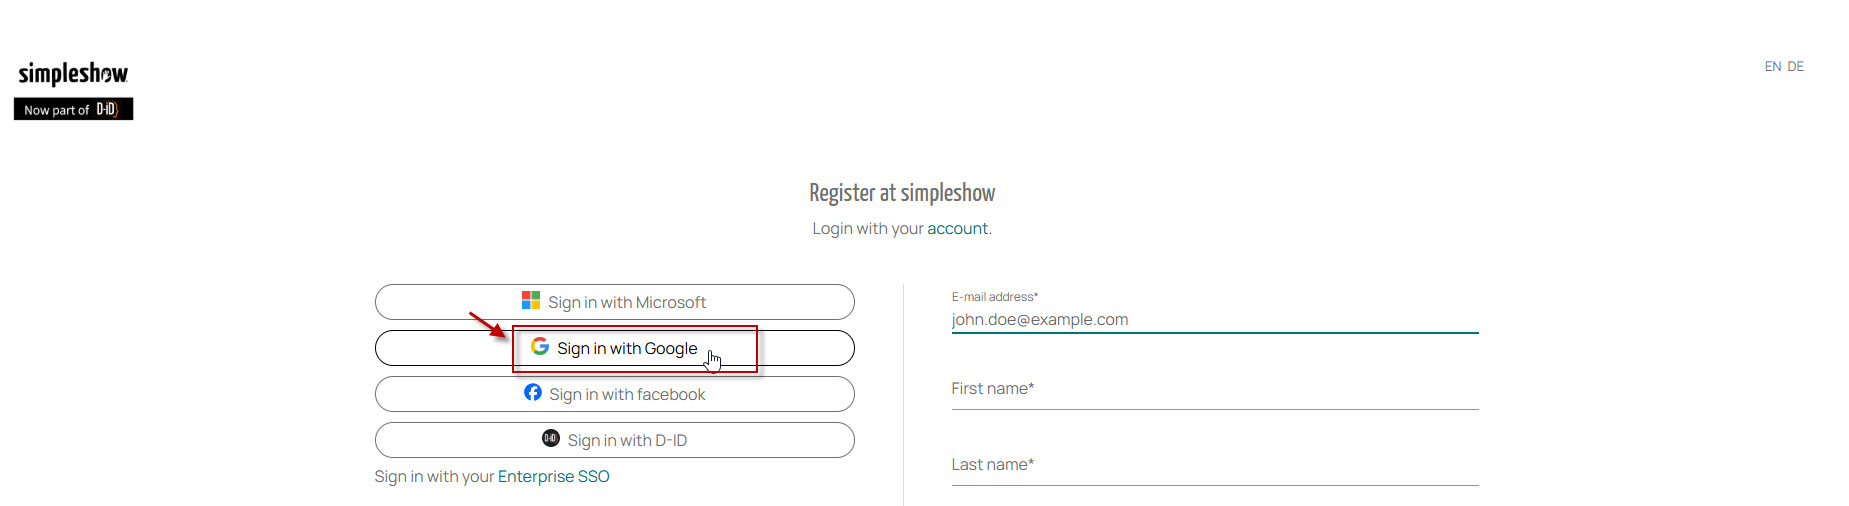This screenshot has width=1849, height=506.
Task: Switch language to DE
Action: [x=1796, y=67]
